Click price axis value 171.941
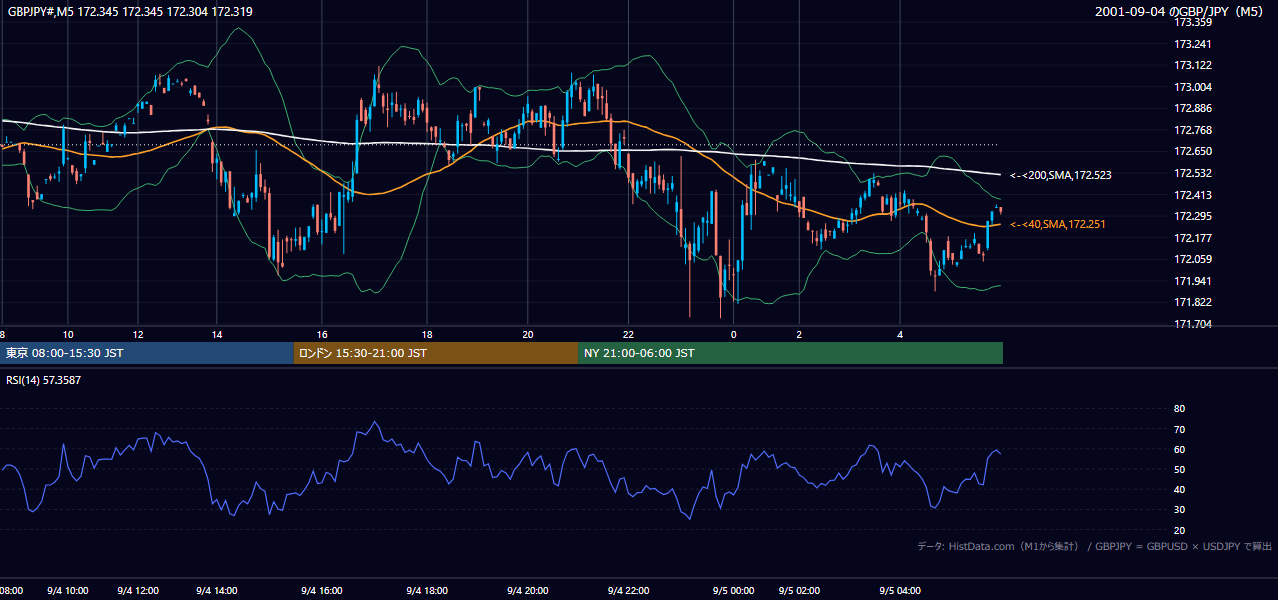 [1193, 281]
